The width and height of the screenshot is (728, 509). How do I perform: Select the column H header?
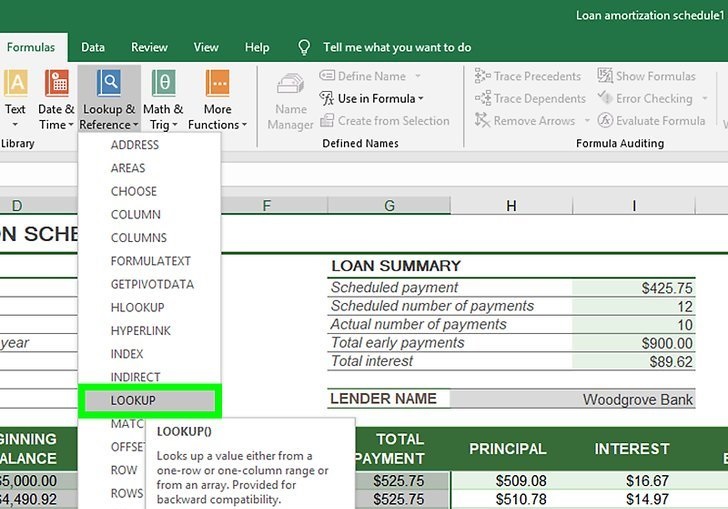(511, 206)
